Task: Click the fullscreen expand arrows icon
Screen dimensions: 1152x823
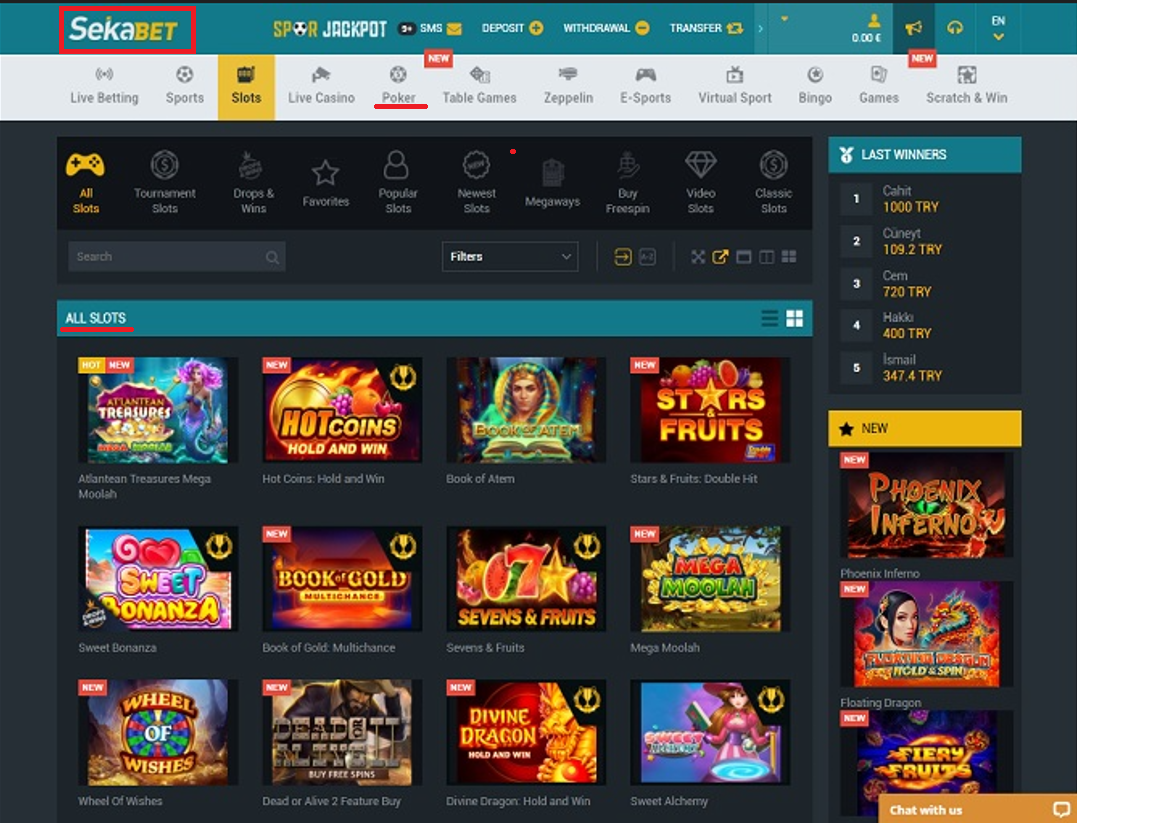Action: (698, 256)
